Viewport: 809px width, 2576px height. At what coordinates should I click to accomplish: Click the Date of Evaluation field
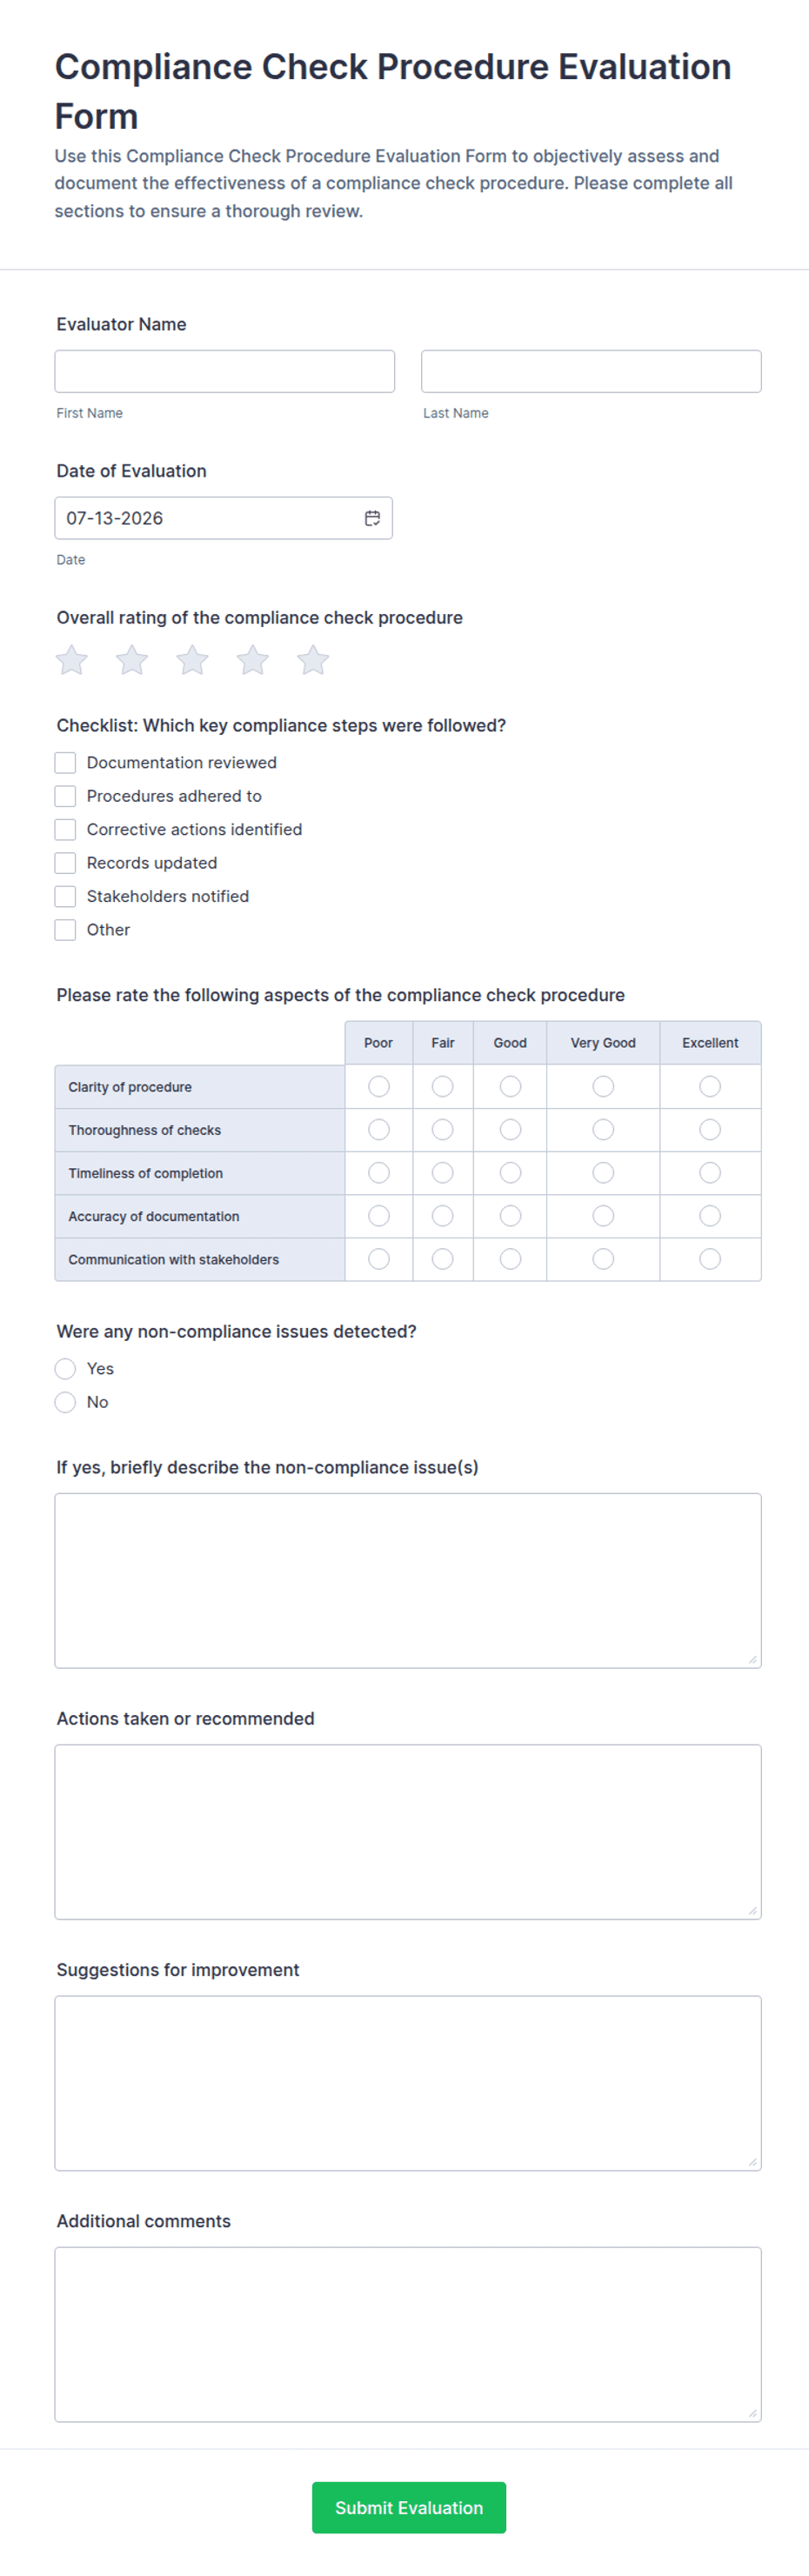[x=224, y=518]
